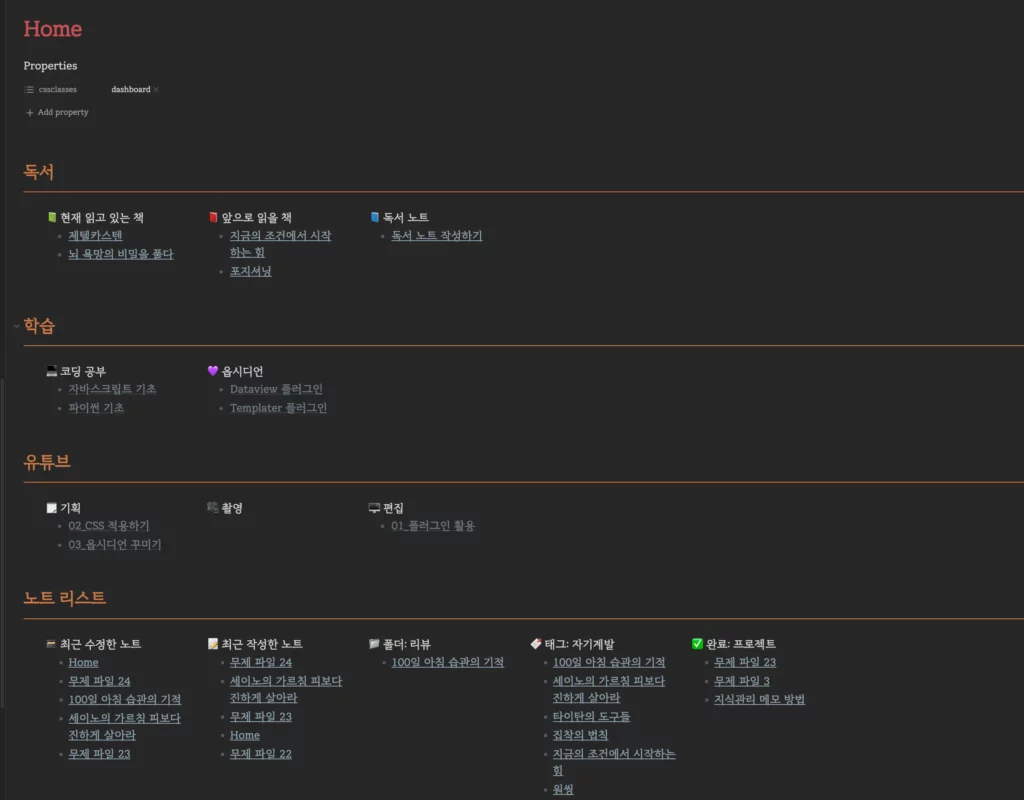Collapse the 학습 heading section
Screen dimensions: 1024x800
click(x=16, y=326)
